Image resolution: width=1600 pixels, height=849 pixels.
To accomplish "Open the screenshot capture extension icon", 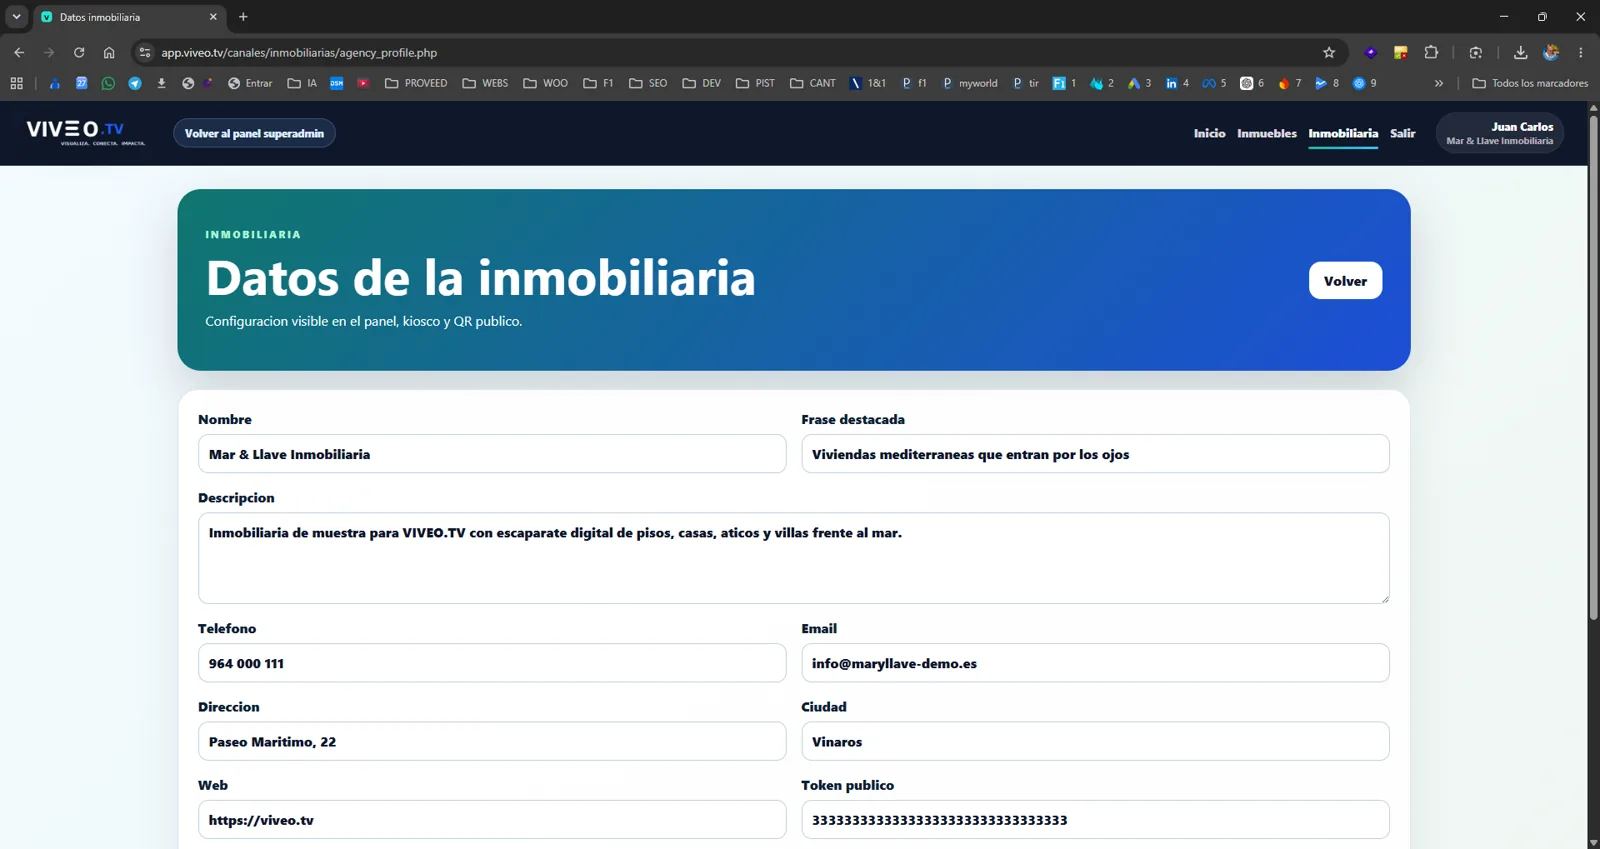I will (1475, 53).
